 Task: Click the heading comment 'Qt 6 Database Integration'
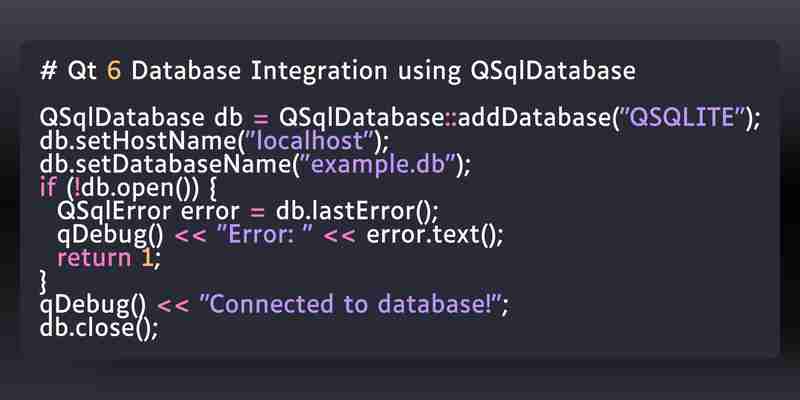(228, 71)
